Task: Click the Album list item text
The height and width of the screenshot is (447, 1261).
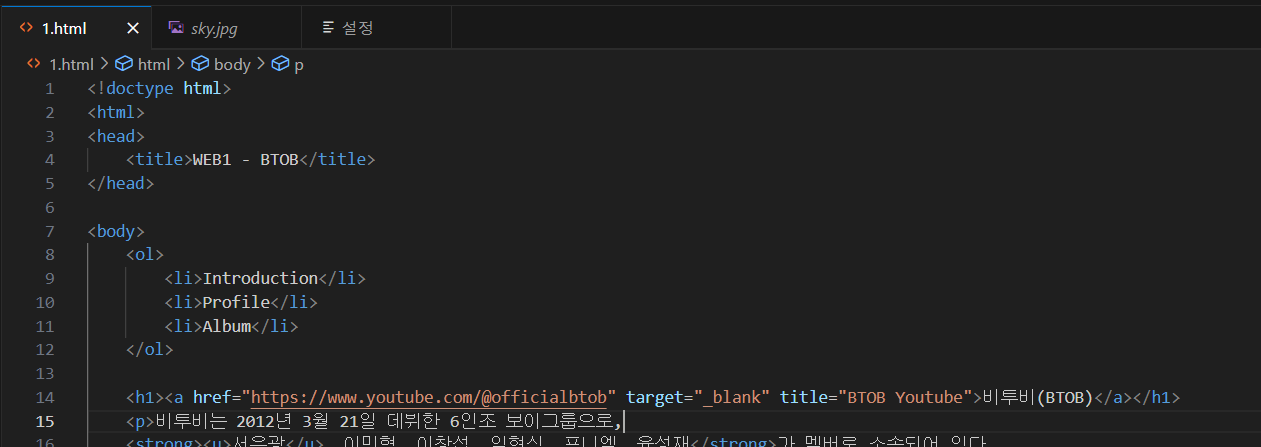Action: 227,326
